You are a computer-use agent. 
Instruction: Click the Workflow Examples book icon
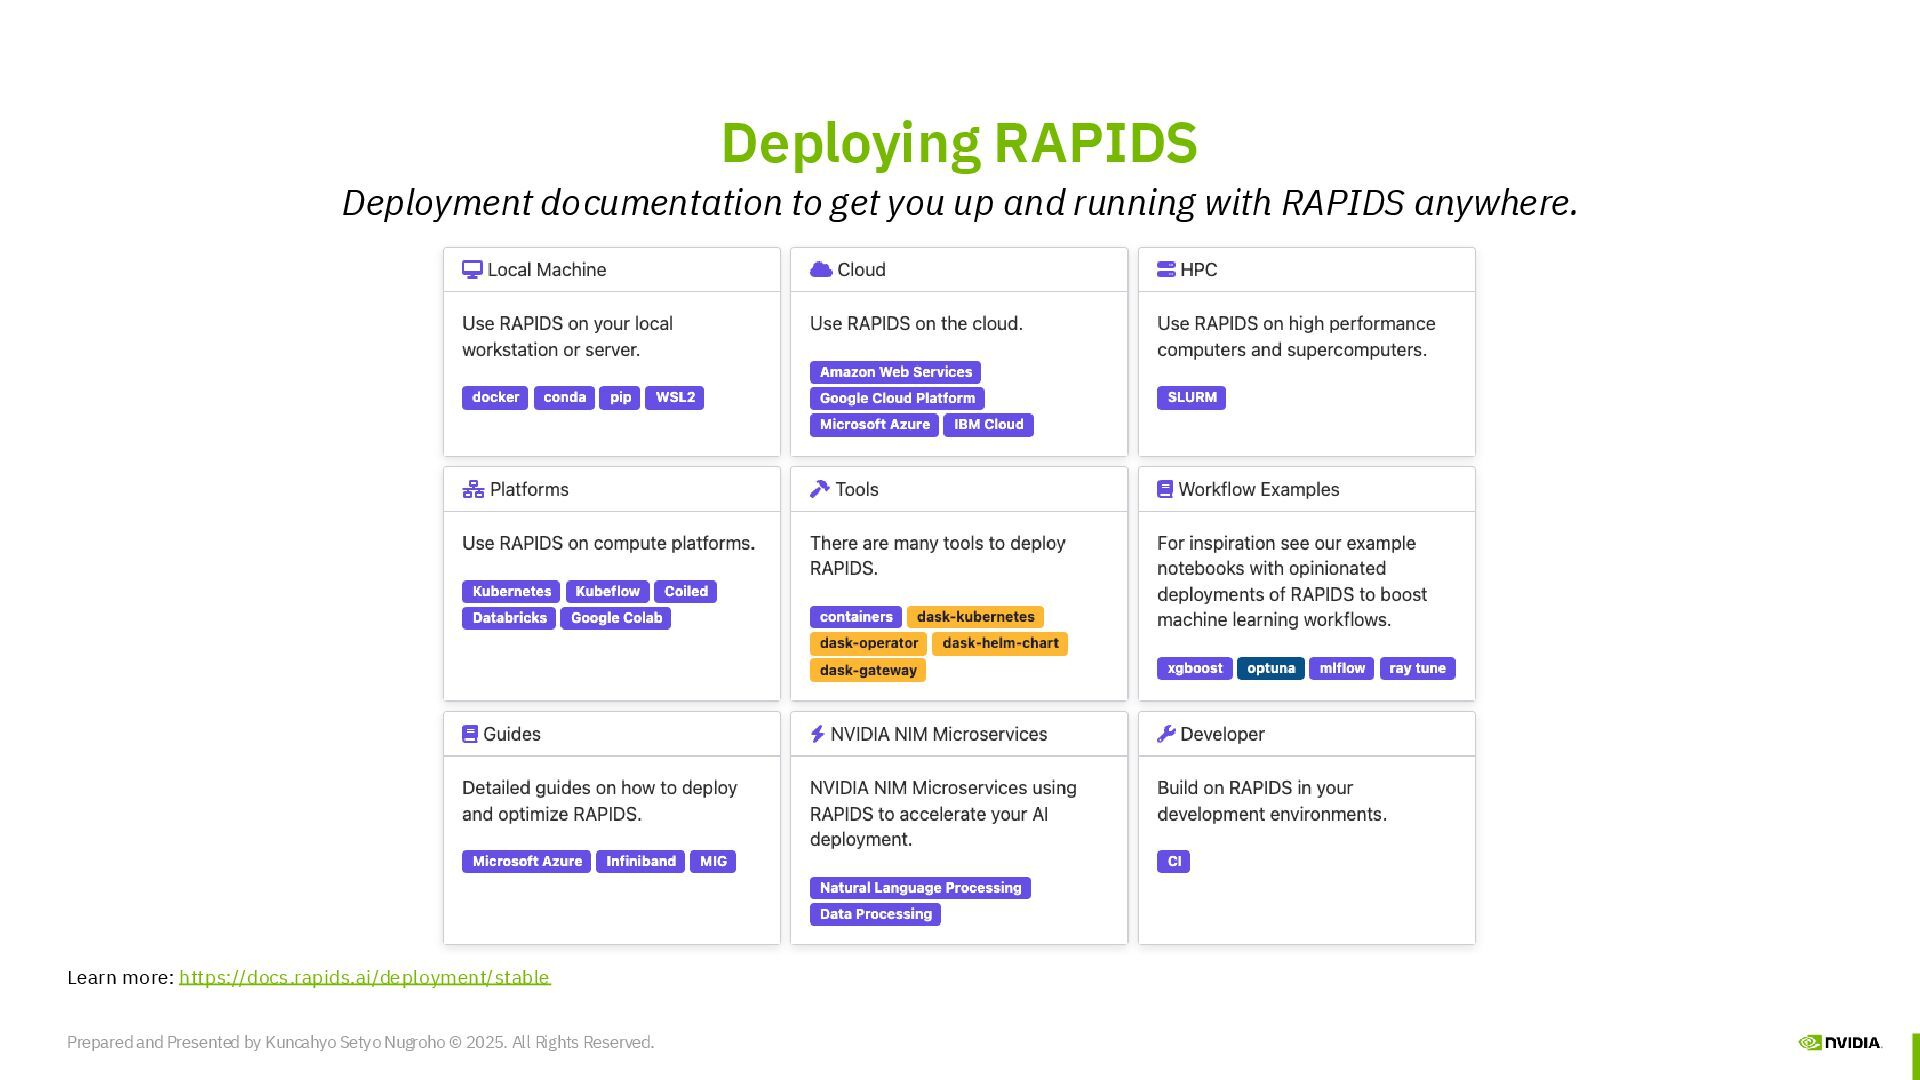pyautogui.click(x=1165, y=490)
